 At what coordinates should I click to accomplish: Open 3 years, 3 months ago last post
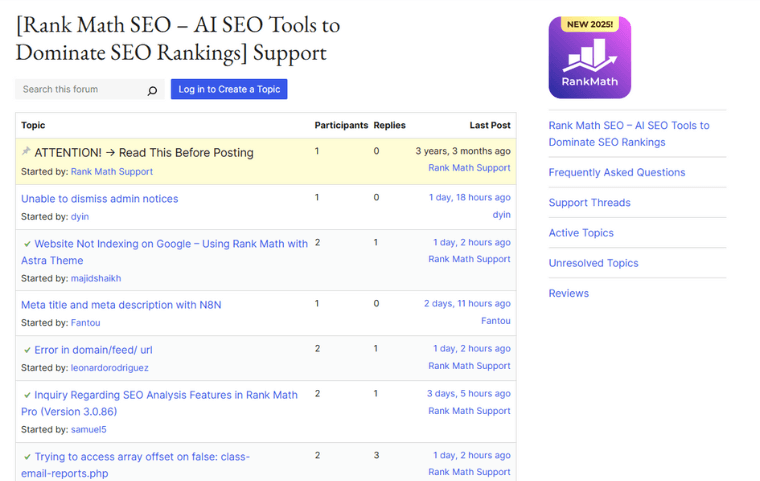pos(463,151)
